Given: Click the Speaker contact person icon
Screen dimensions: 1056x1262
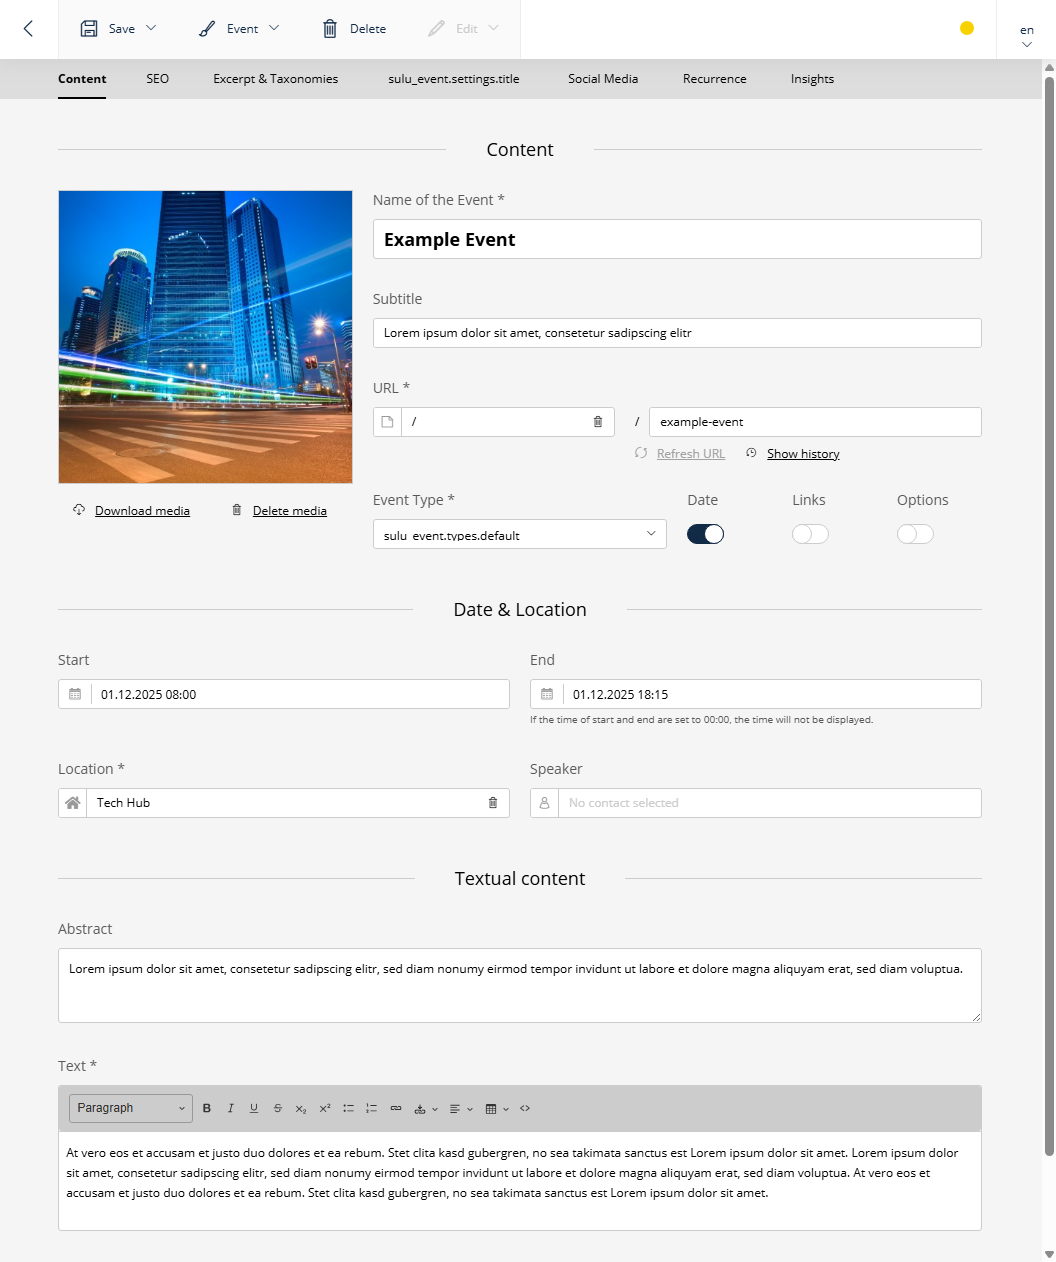Looking at the screenshot, I should tap(545, 803).
